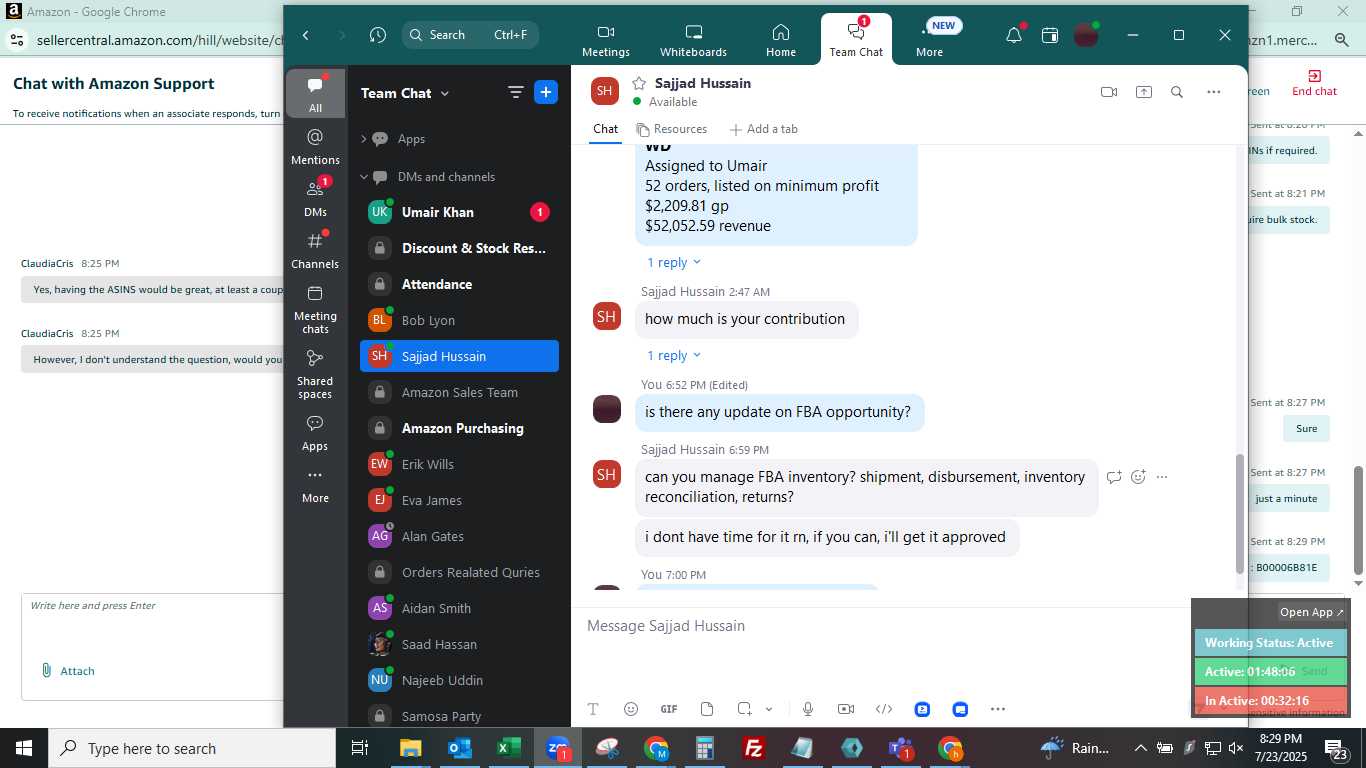Click the Zoom Search box

[470, 35]
